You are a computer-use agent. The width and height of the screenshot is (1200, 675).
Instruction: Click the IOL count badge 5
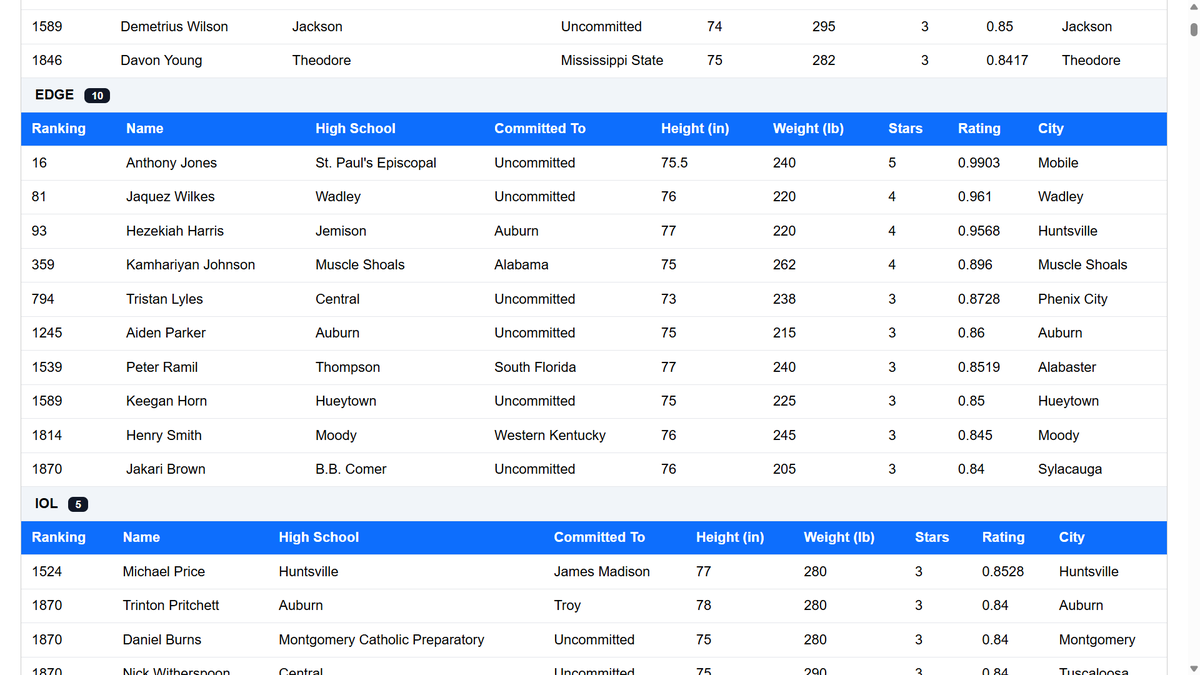78,505
